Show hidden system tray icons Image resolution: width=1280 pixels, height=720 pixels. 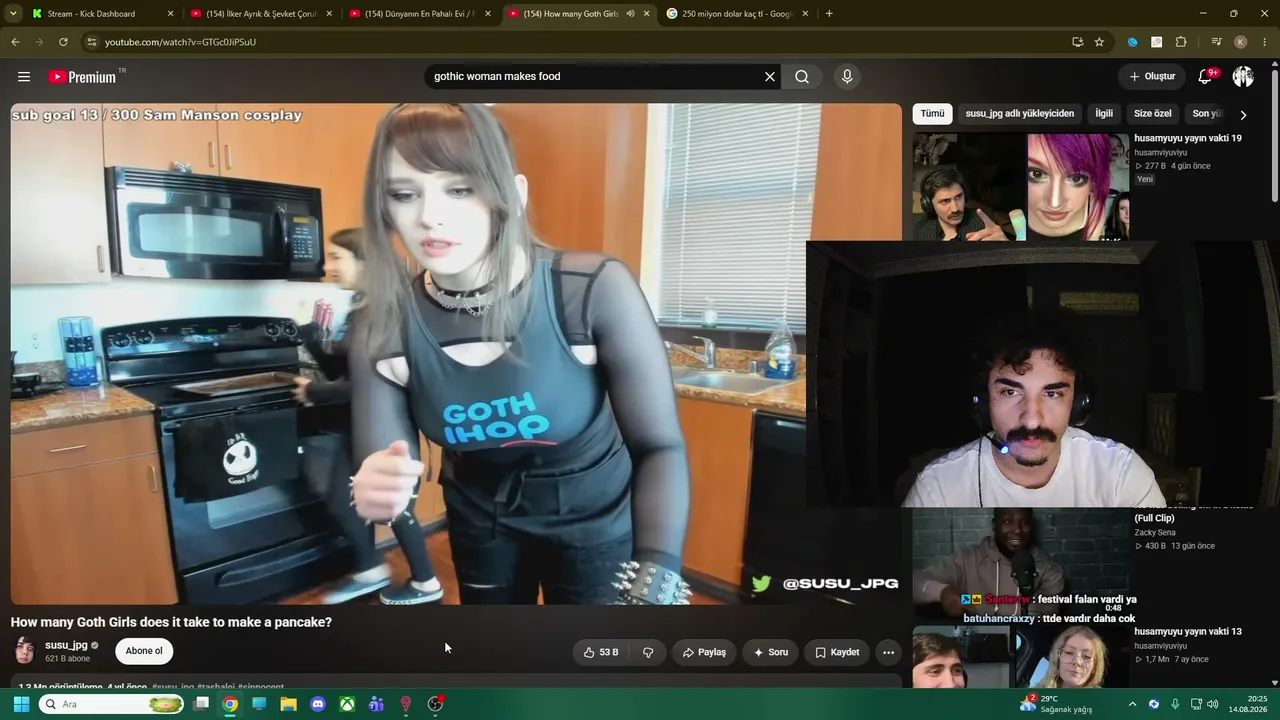[x=1132, y=704]
